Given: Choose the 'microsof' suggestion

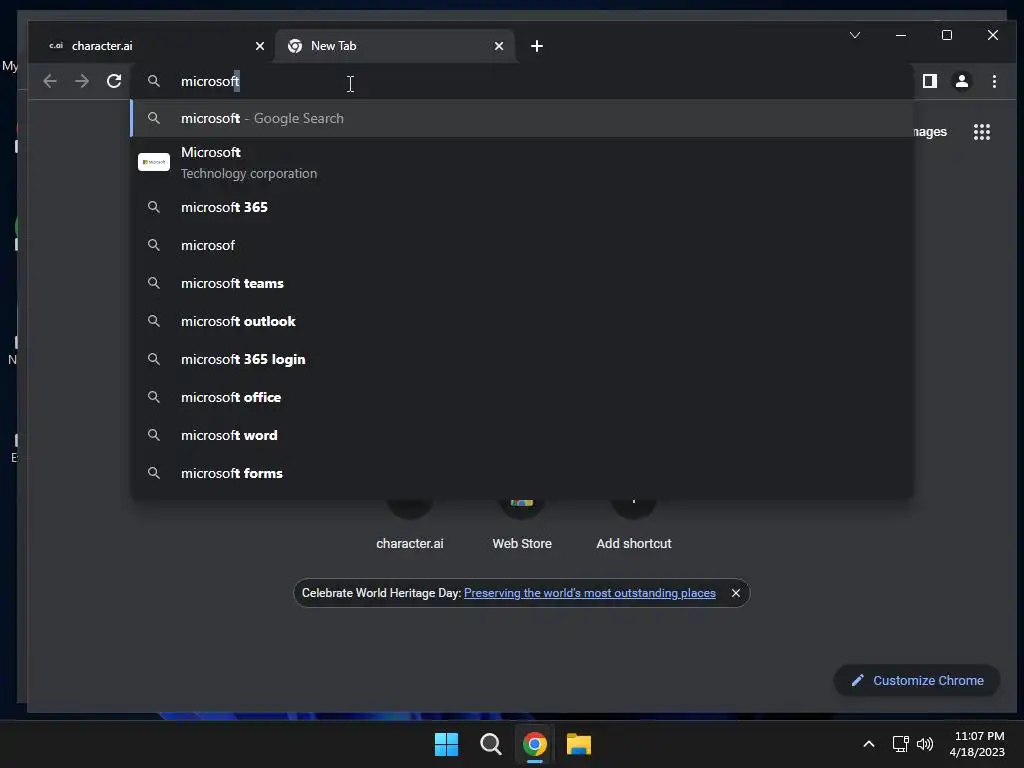Looking at the screenshot, I should coord(522,245).
